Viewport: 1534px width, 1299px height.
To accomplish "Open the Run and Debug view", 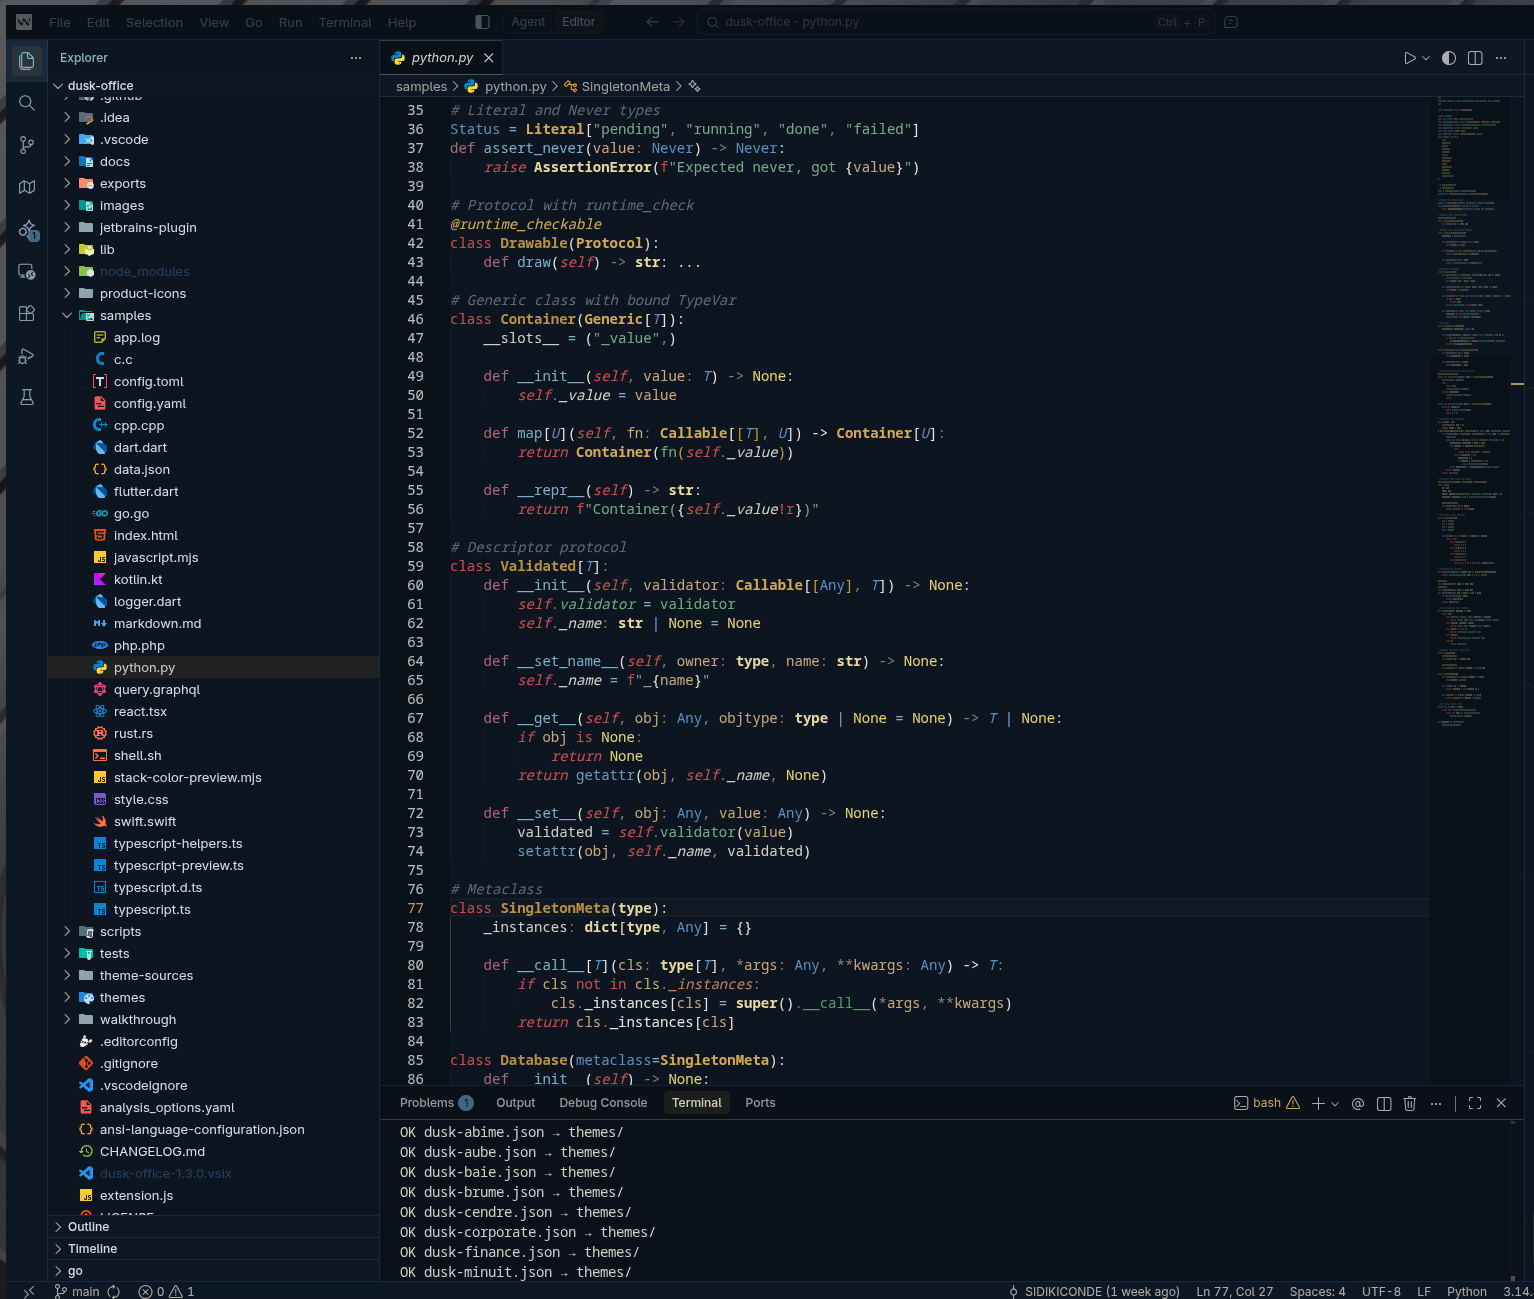I will coord(27,356).
